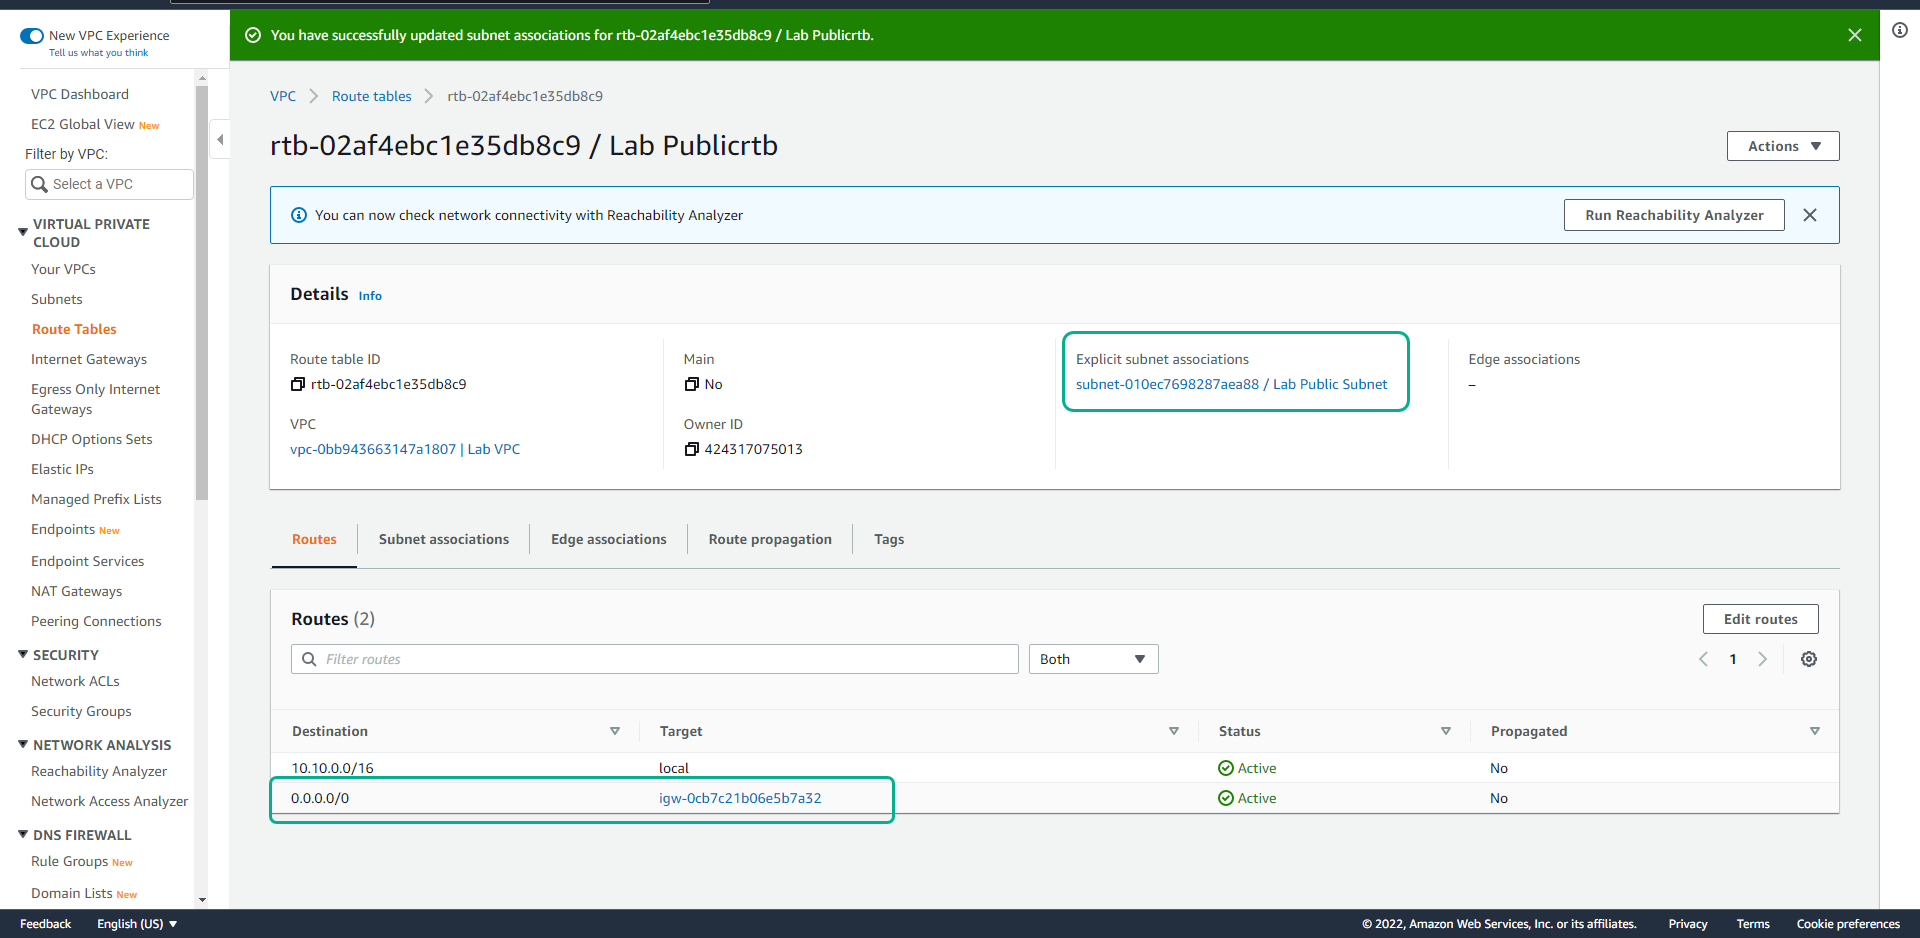
Task: Copy the Main value via clipboard icon
Action: pyautogui.click(x=691, y=384)
